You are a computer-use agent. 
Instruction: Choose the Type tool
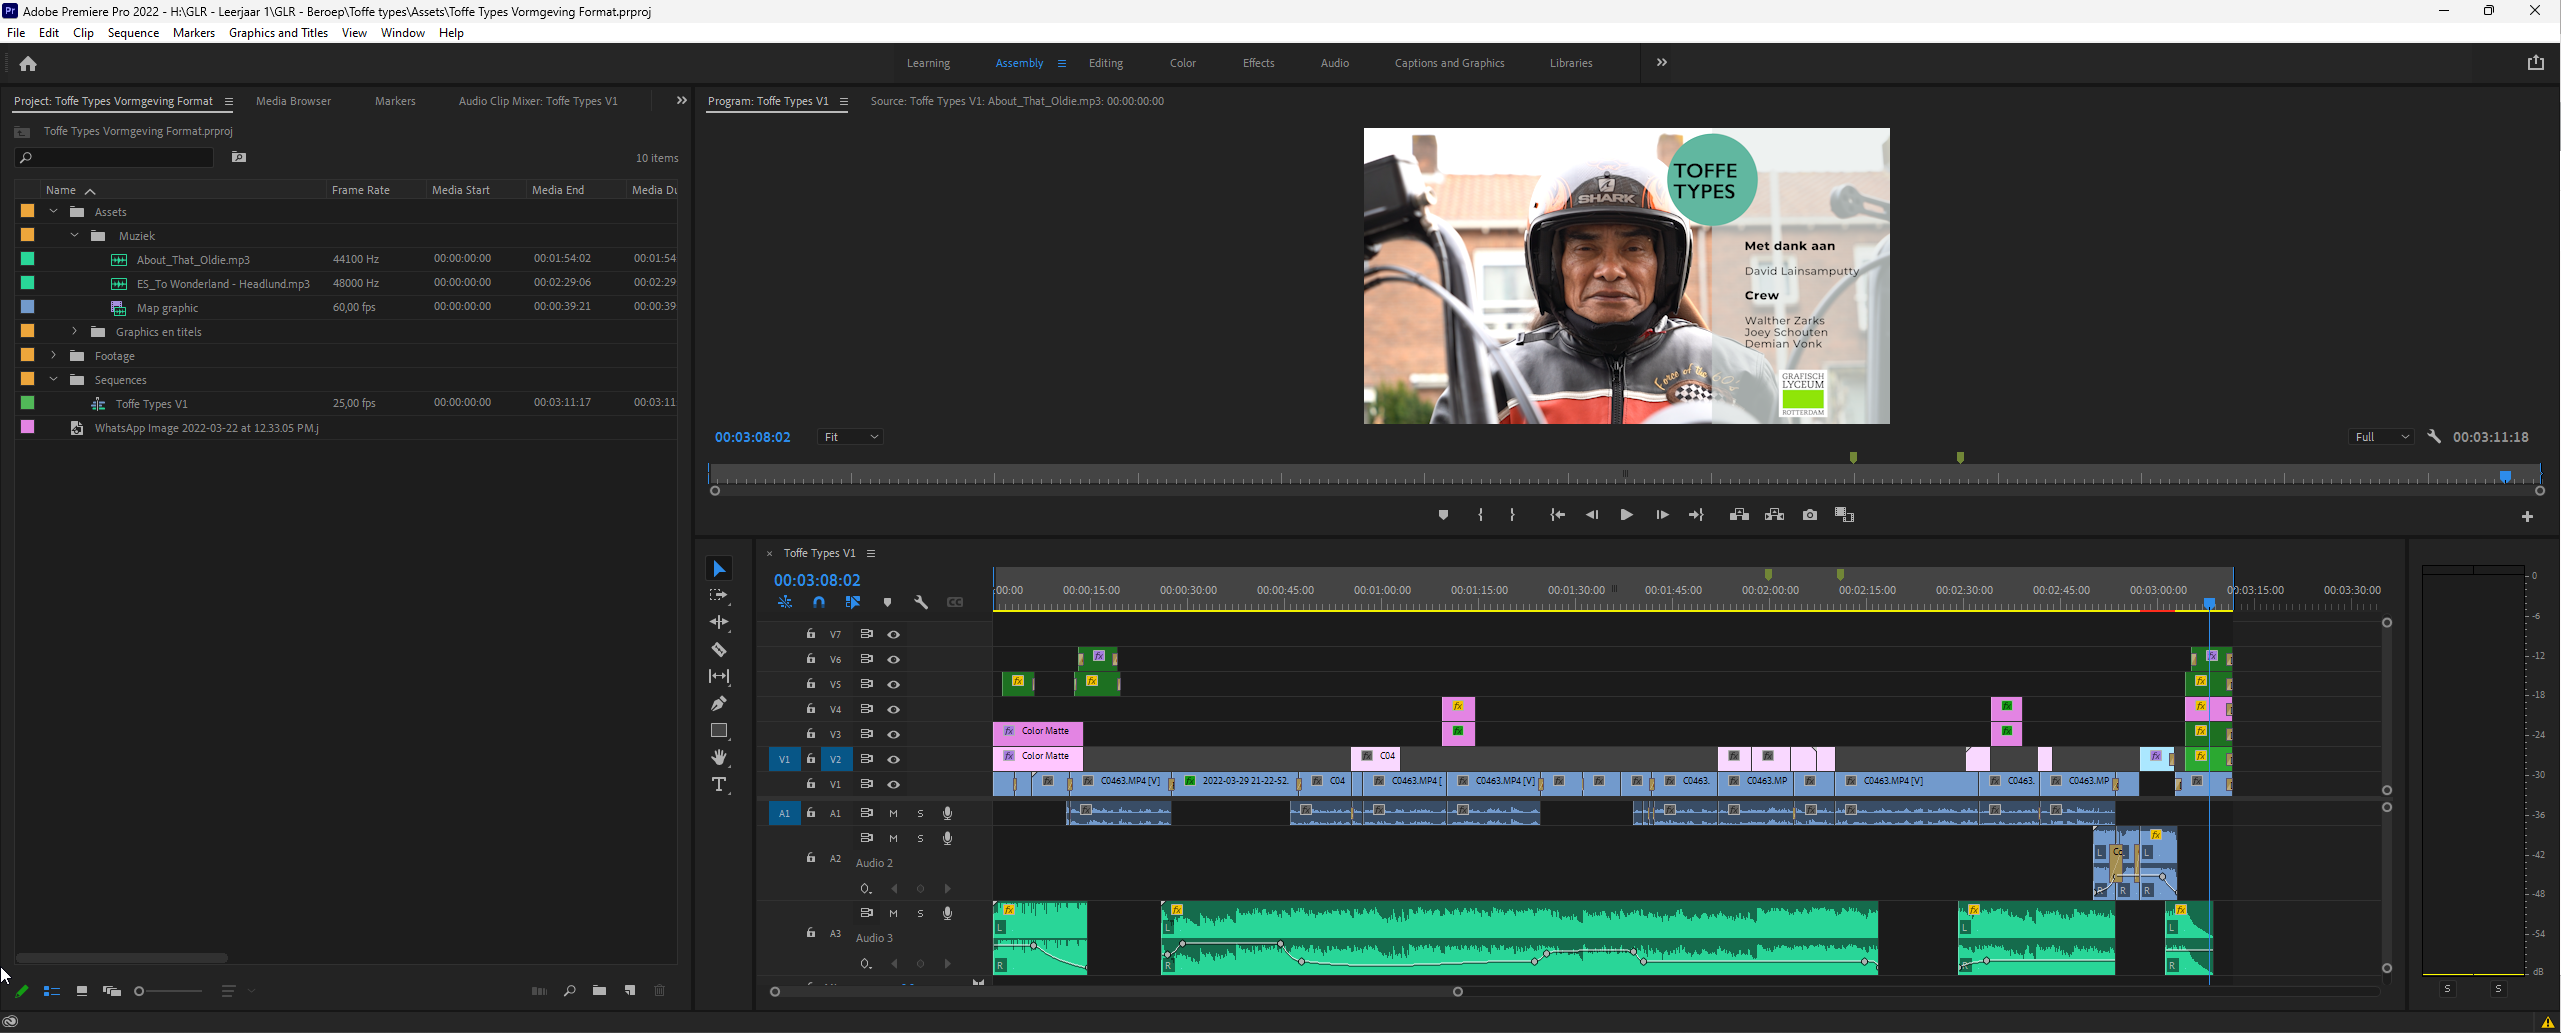point(718,785)
